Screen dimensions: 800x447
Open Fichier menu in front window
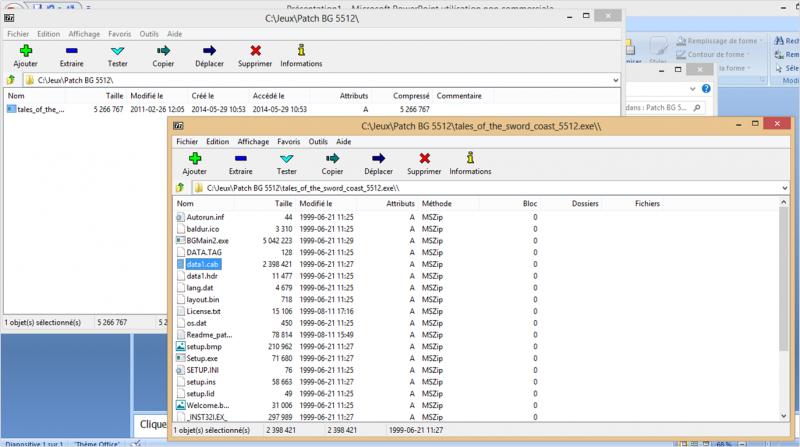tap(187, 141)
